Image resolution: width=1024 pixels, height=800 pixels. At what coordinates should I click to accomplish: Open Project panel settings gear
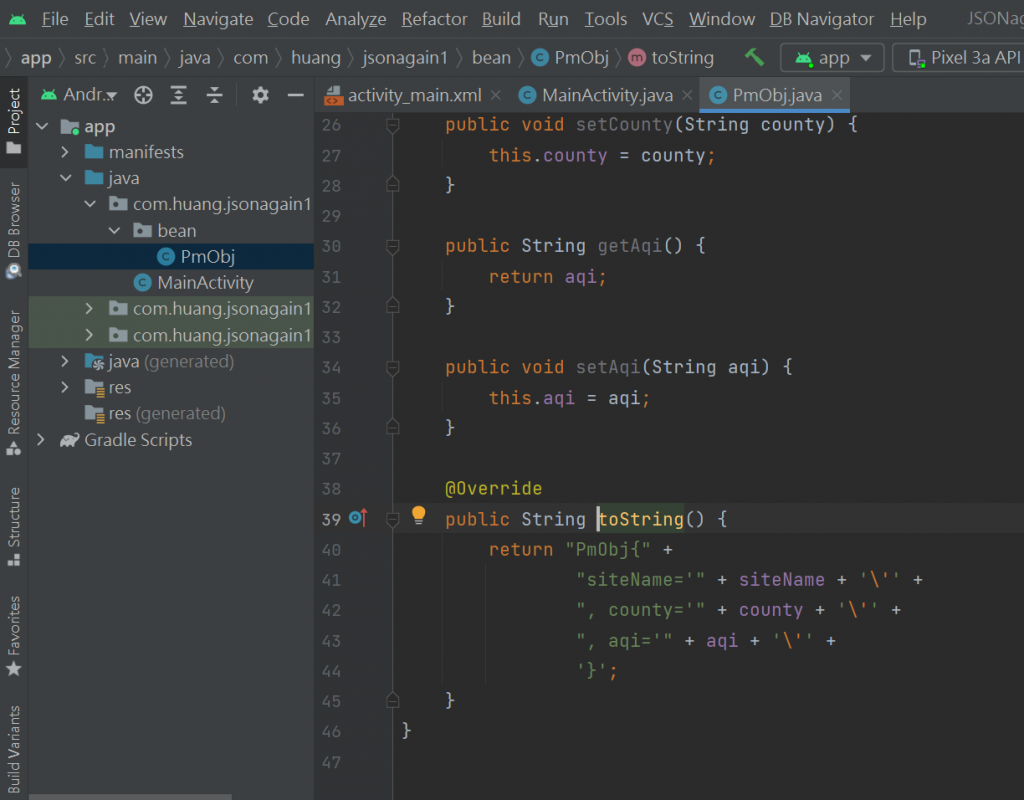tap(260, 95)
